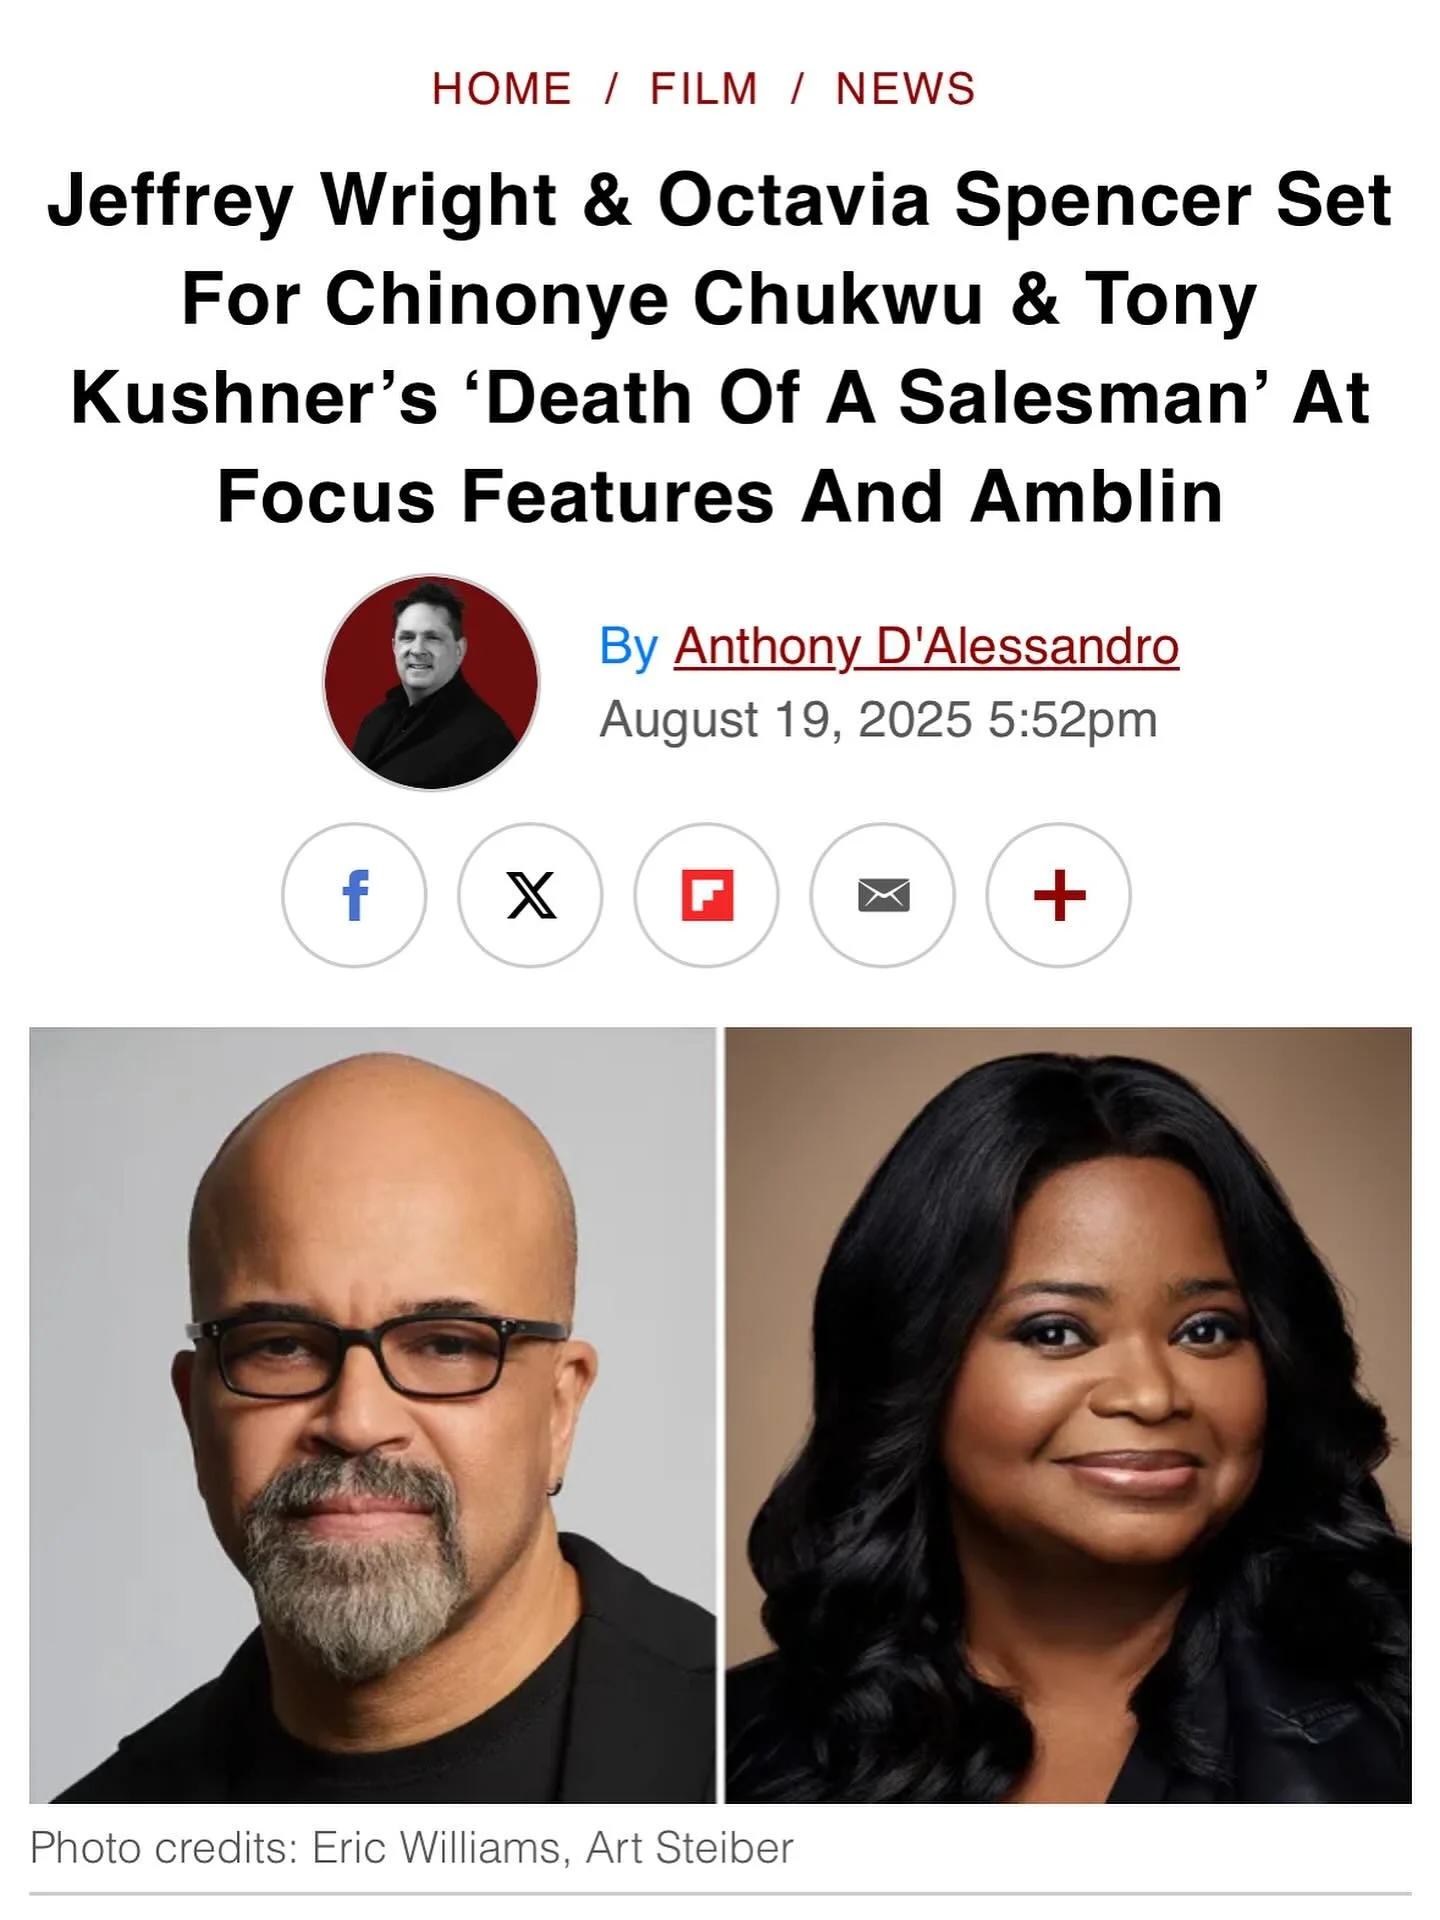The width and height of the screenshot is (1440, 1920).
Task: Click 'Focus Features And Amblin' headline line
Action: point(720,497)
